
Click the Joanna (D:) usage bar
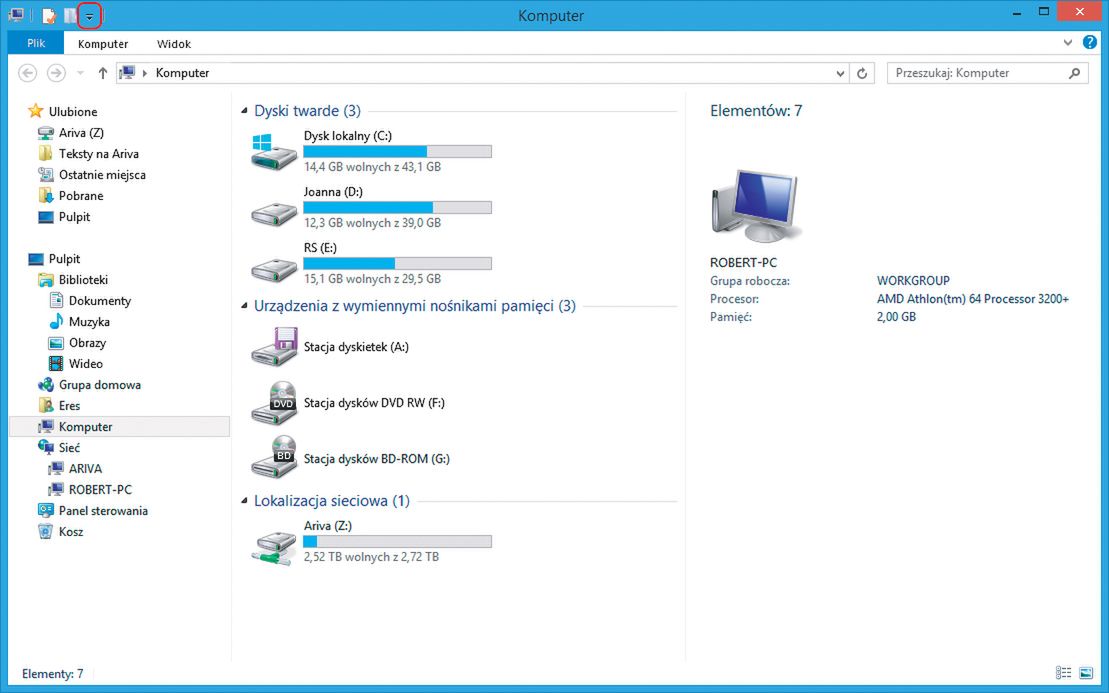pos(397,207)
